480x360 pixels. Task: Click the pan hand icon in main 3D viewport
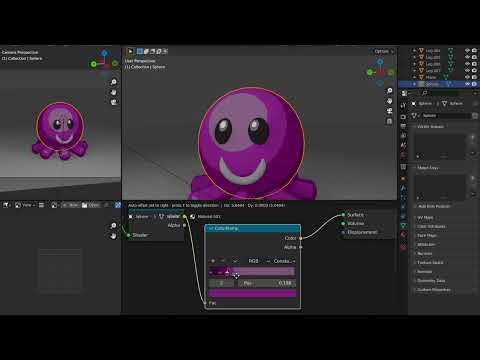tap(389, 101)
